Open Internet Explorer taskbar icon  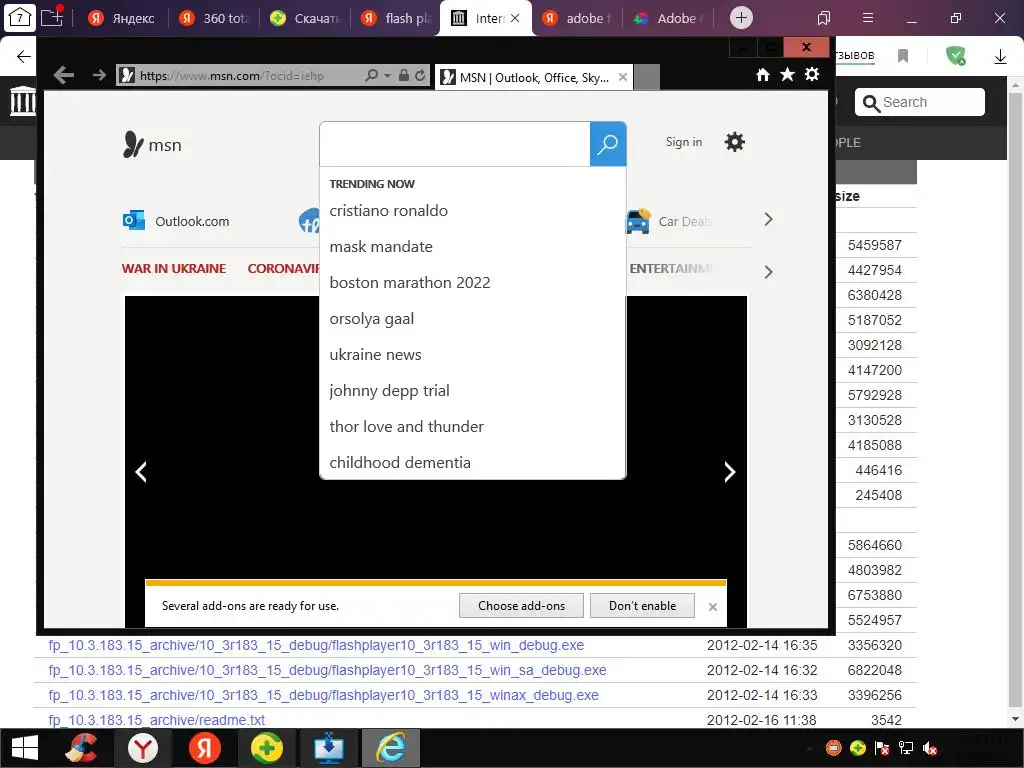click(391, 748)
